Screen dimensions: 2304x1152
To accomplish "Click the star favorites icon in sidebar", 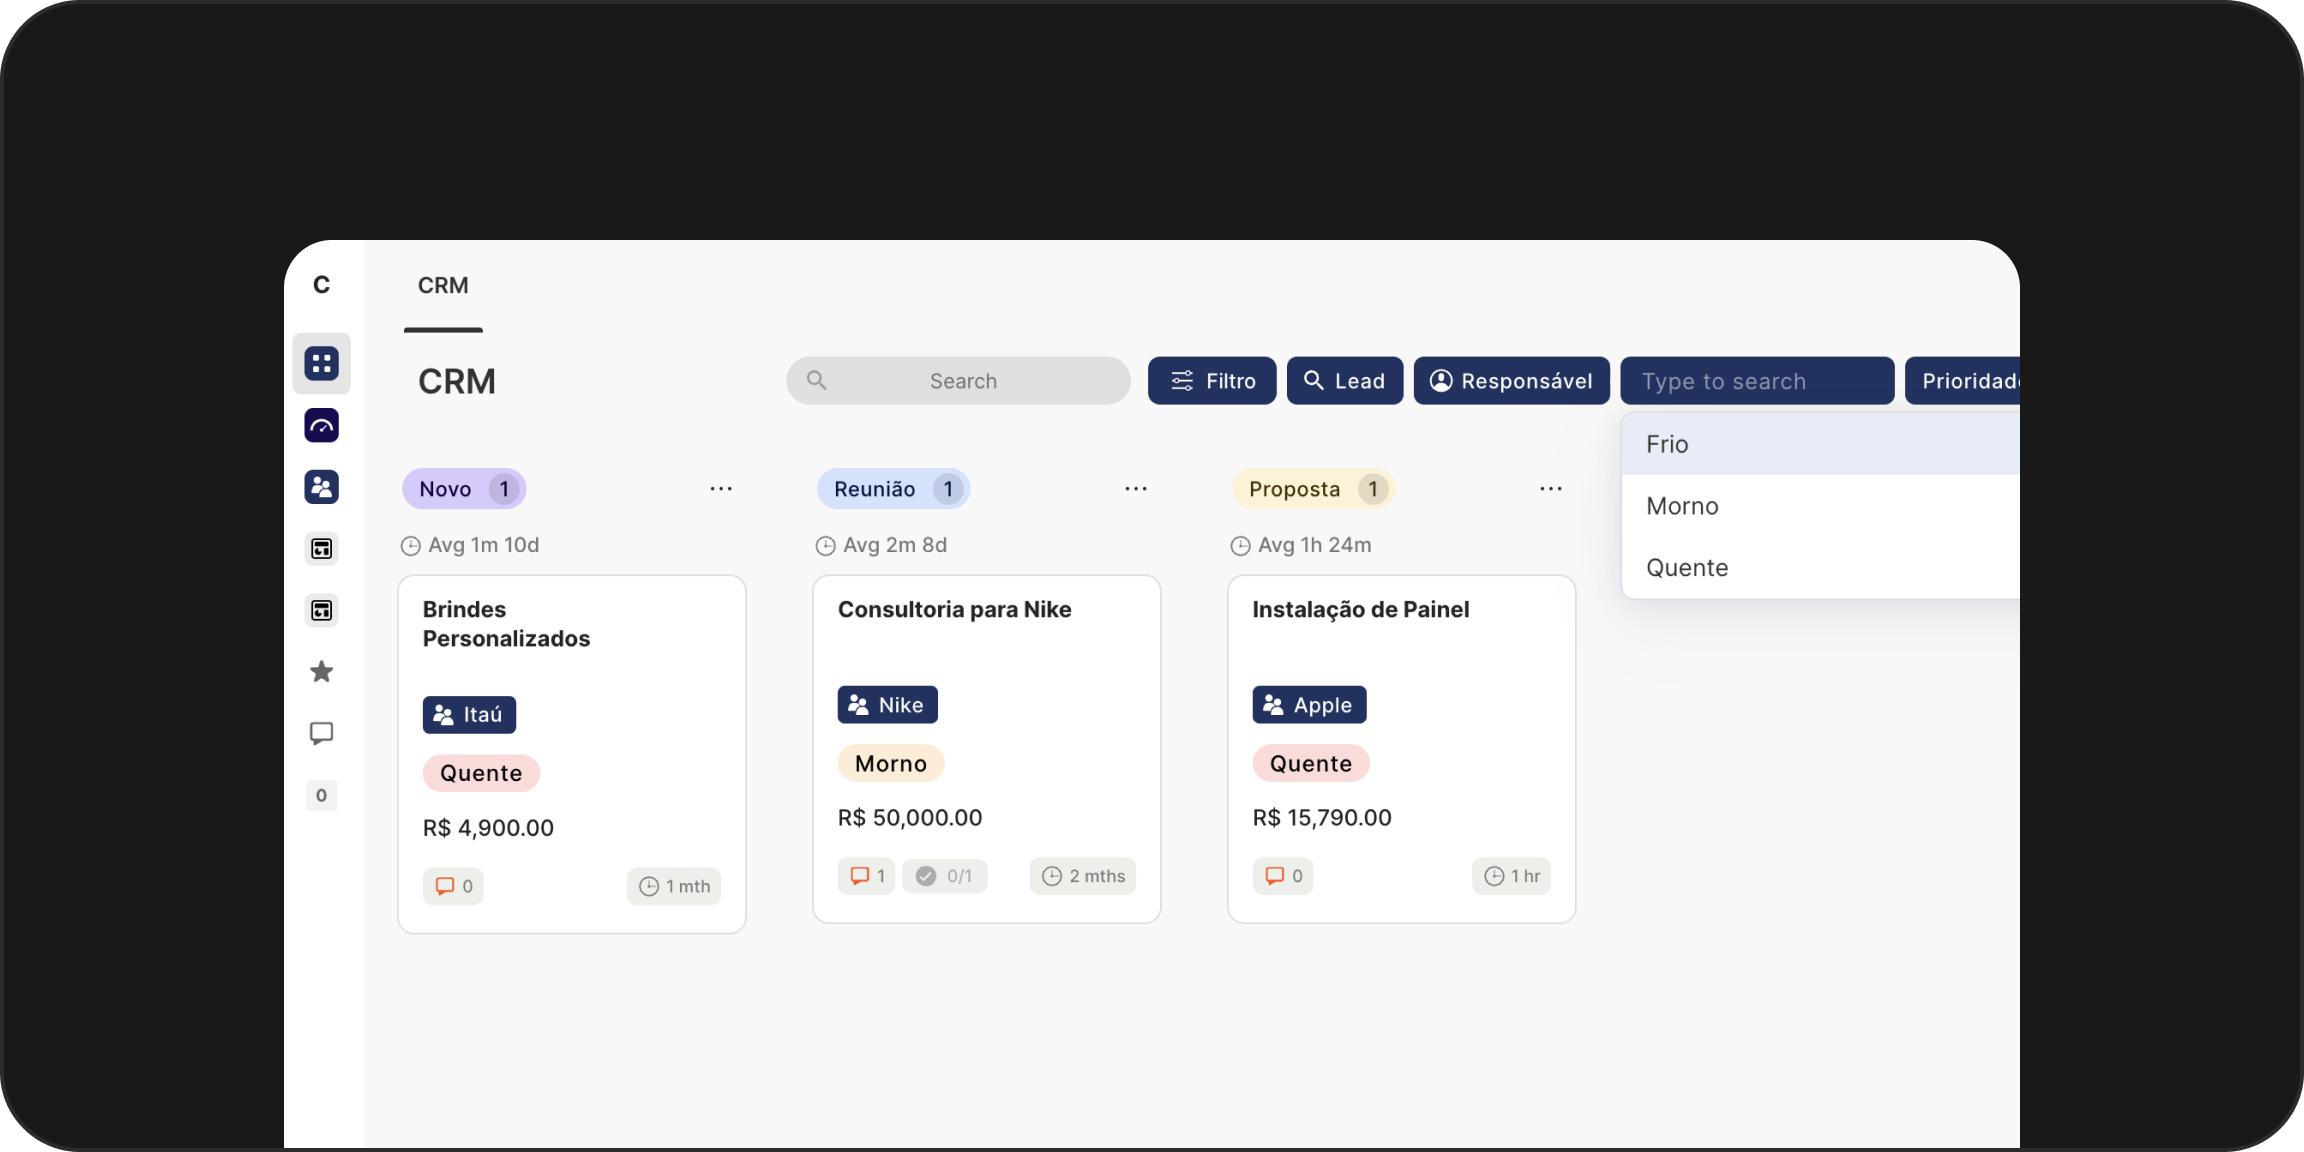I will (x=321, y=672).
